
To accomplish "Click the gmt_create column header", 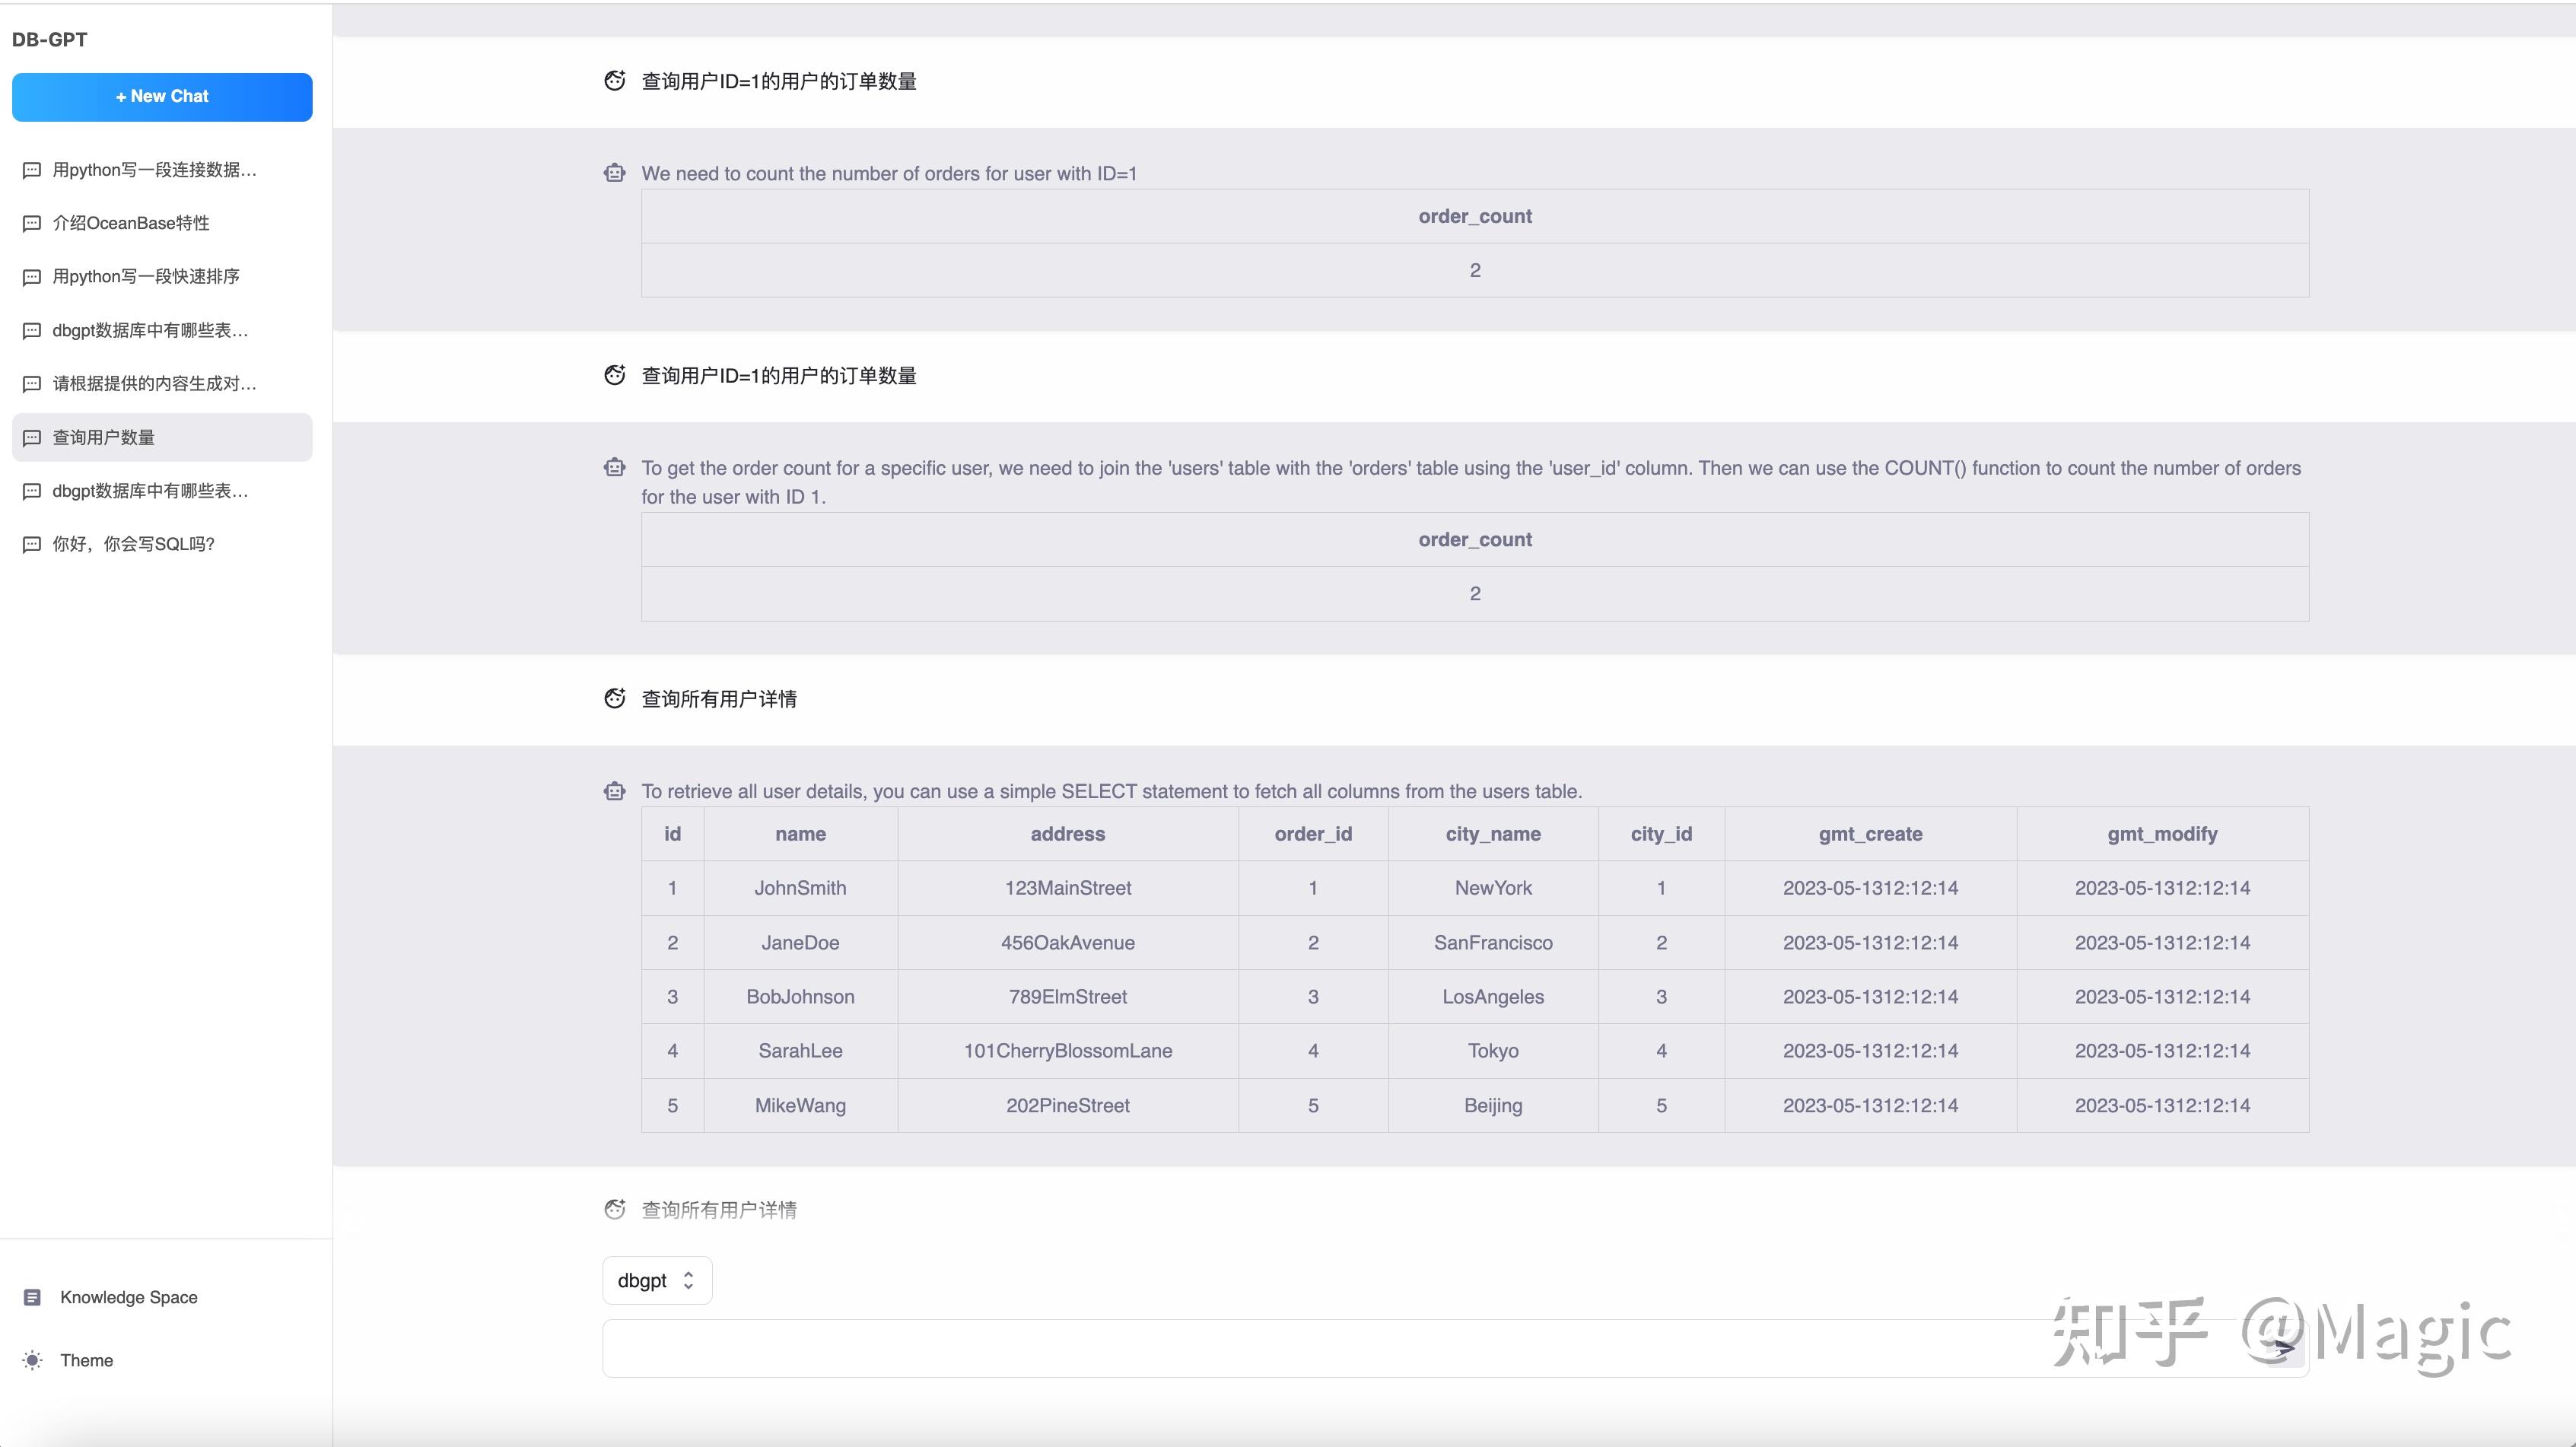I will 1870,834.
